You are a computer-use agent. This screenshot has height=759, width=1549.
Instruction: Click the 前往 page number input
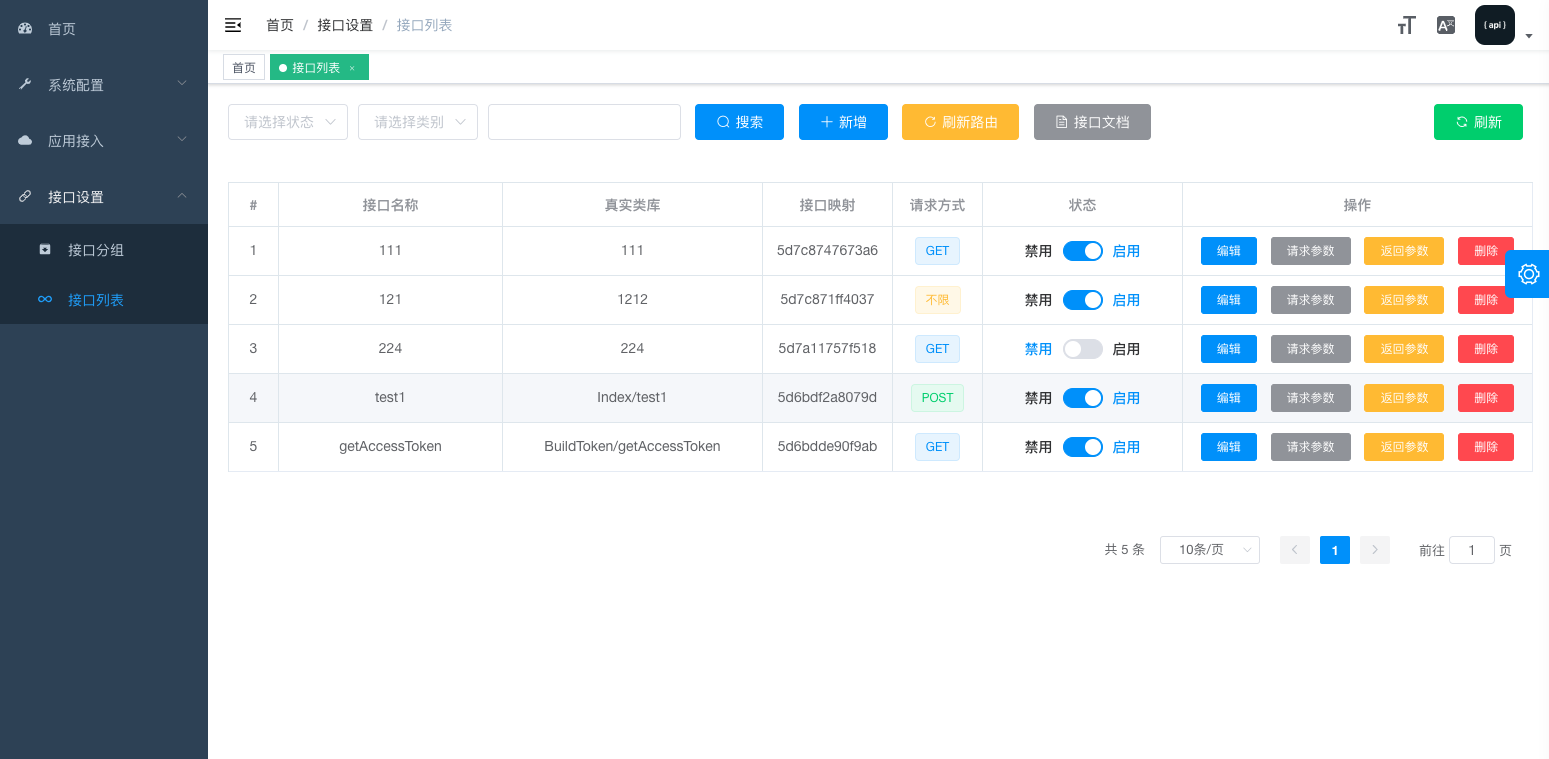(1472, 550)
